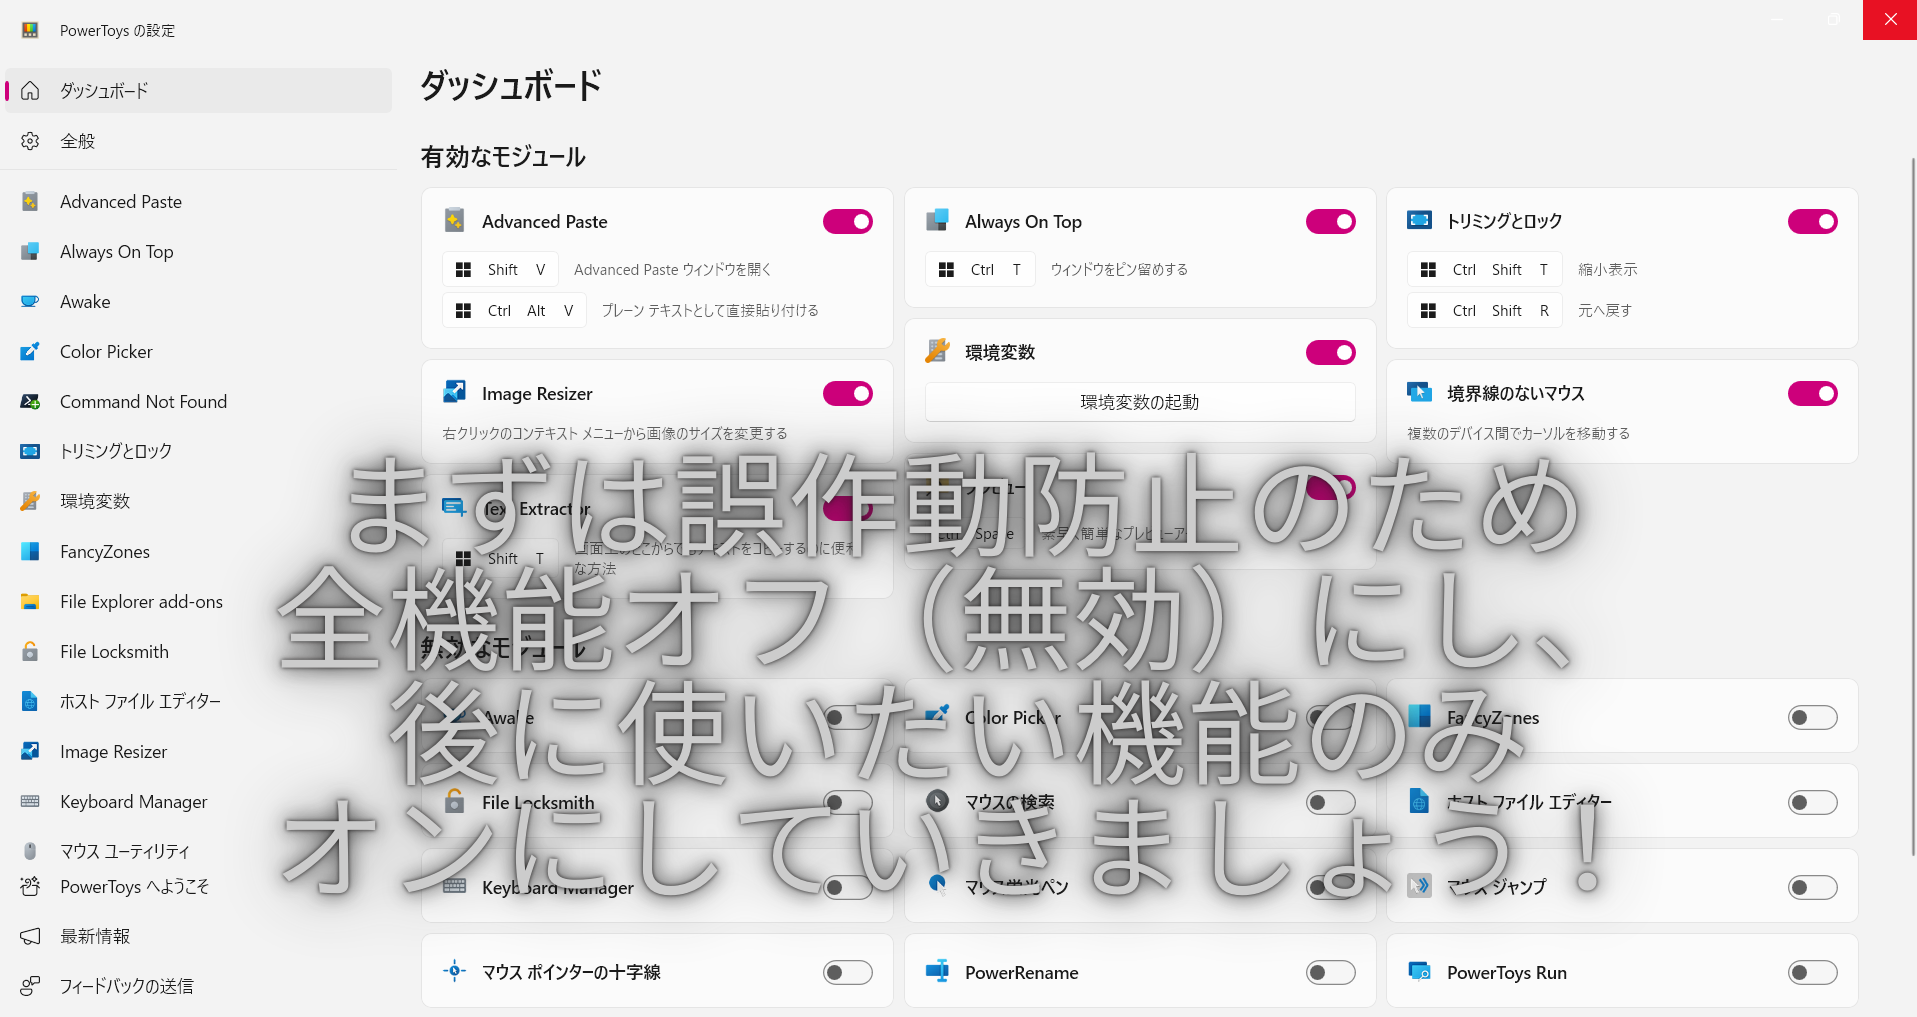
Task: Disable the Advanced Paste toggle
Action: pos(848,222)
